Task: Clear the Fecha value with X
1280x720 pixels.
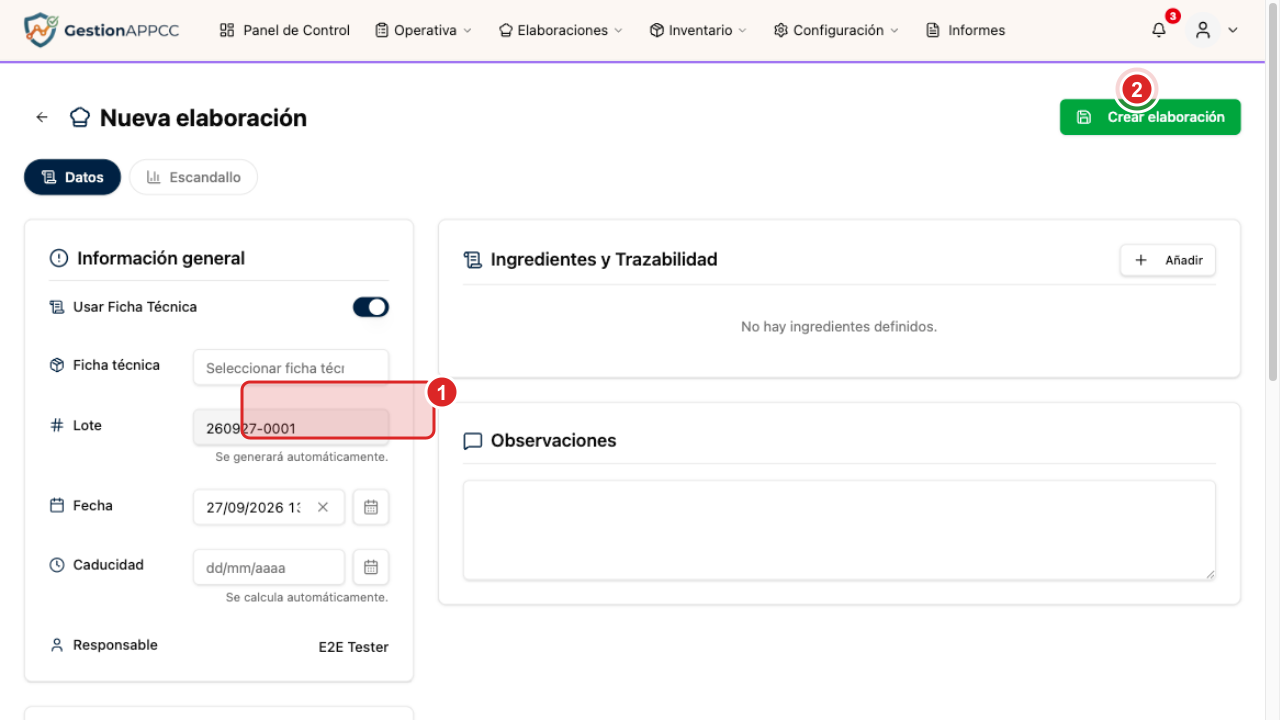Action: (323, 507)
